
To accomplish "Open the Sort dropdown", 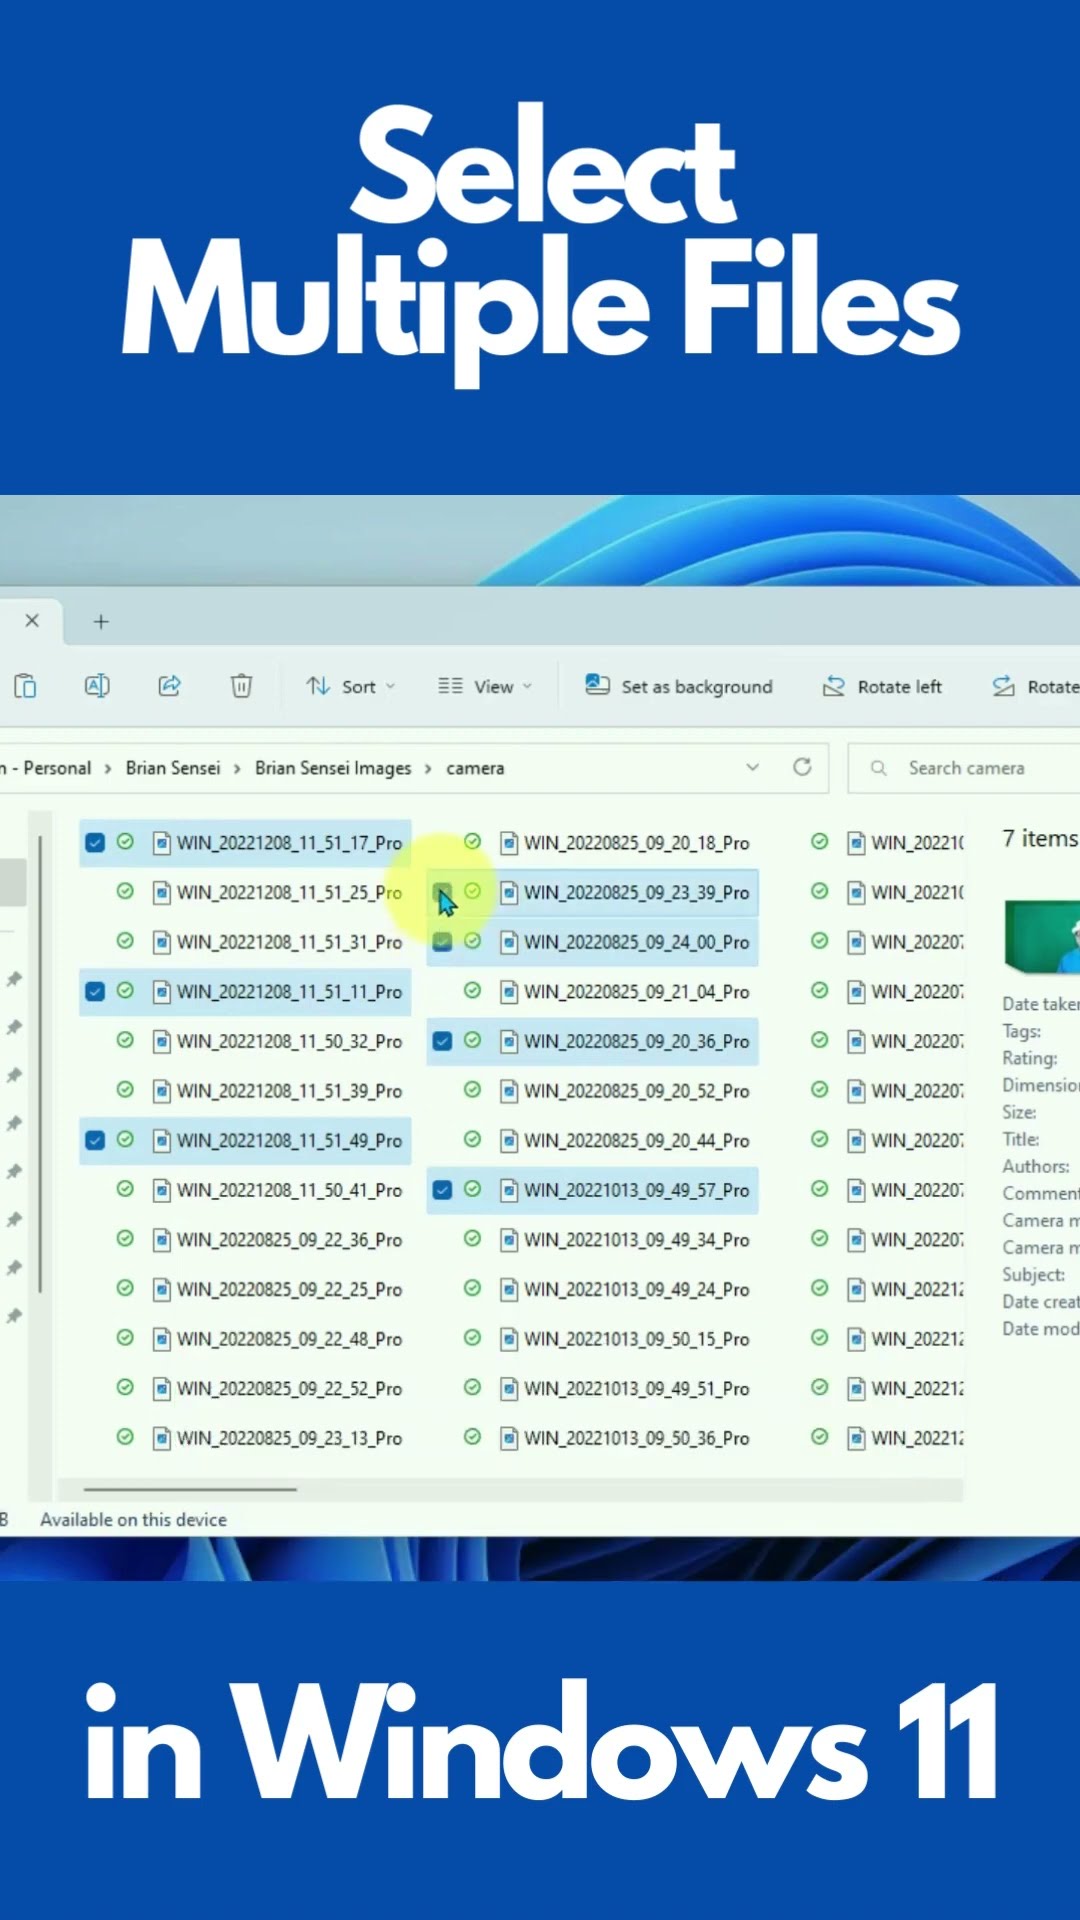I will point(351,687).
